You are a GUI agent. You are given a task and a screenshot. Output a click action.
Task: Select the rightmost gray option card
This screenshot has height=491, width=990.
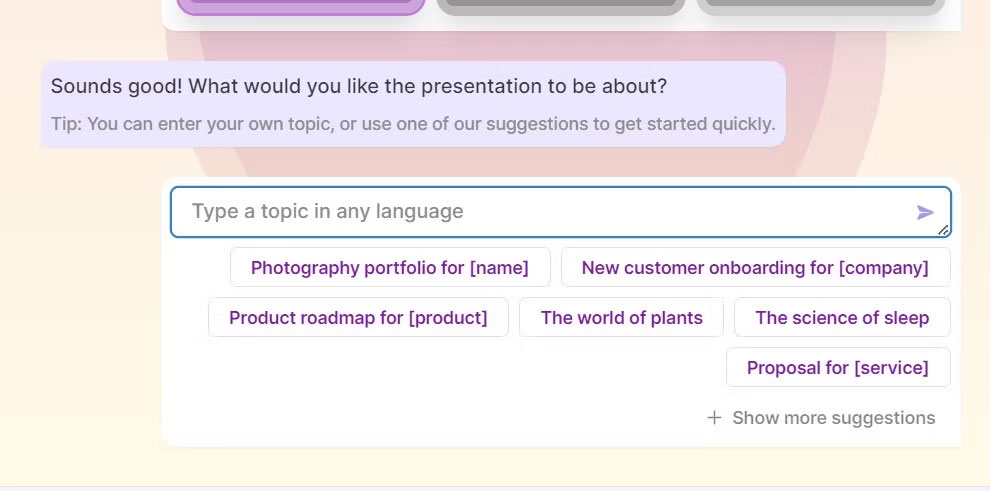coord(821,6)
